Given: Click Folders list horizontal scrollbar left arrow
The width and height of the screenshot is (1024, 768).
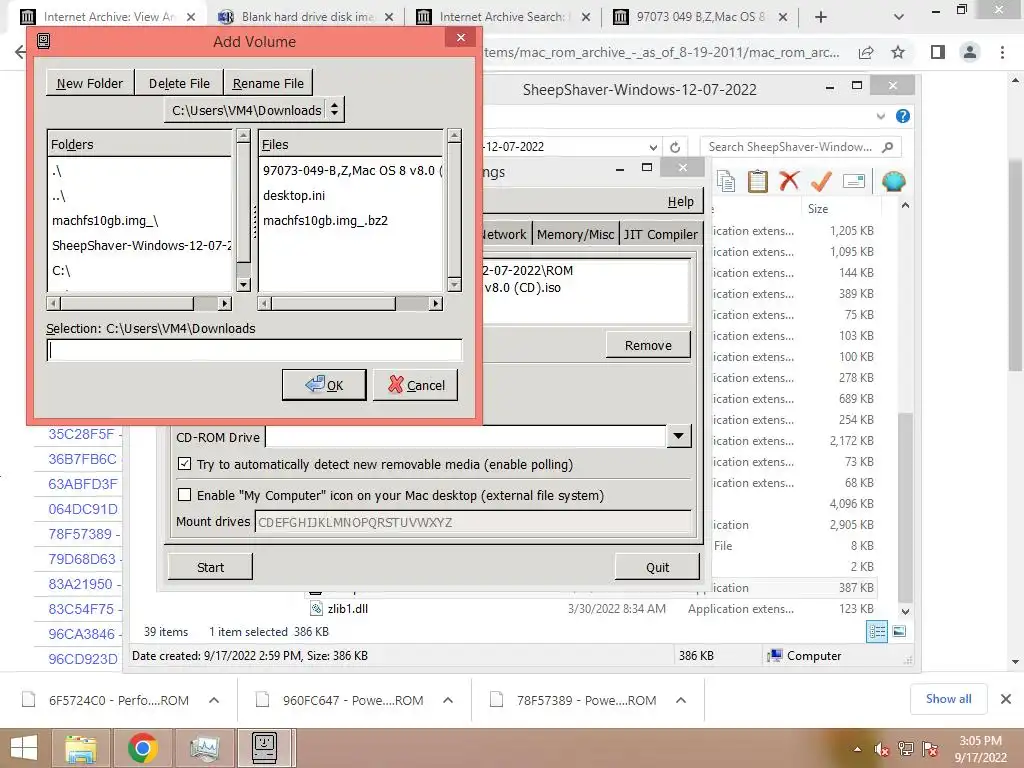Looking at the screenshot, I should 54,303.
